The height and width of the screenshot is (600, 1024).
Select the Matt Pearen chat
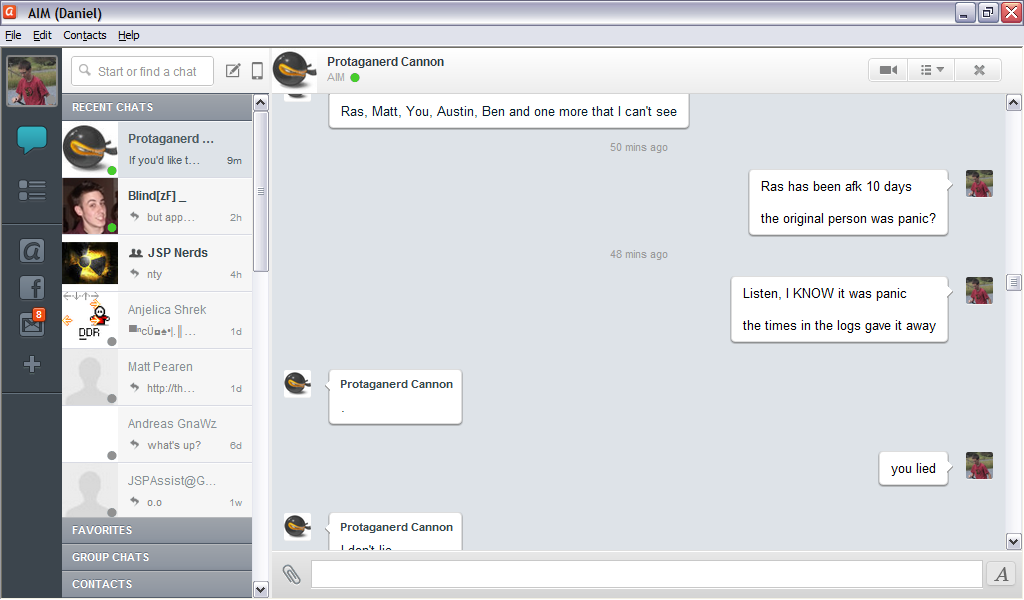tap(157, 377)
